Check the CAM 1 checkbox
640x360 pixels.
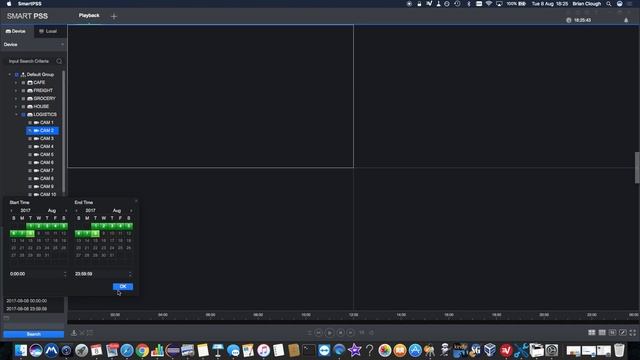tap(30, 122)
